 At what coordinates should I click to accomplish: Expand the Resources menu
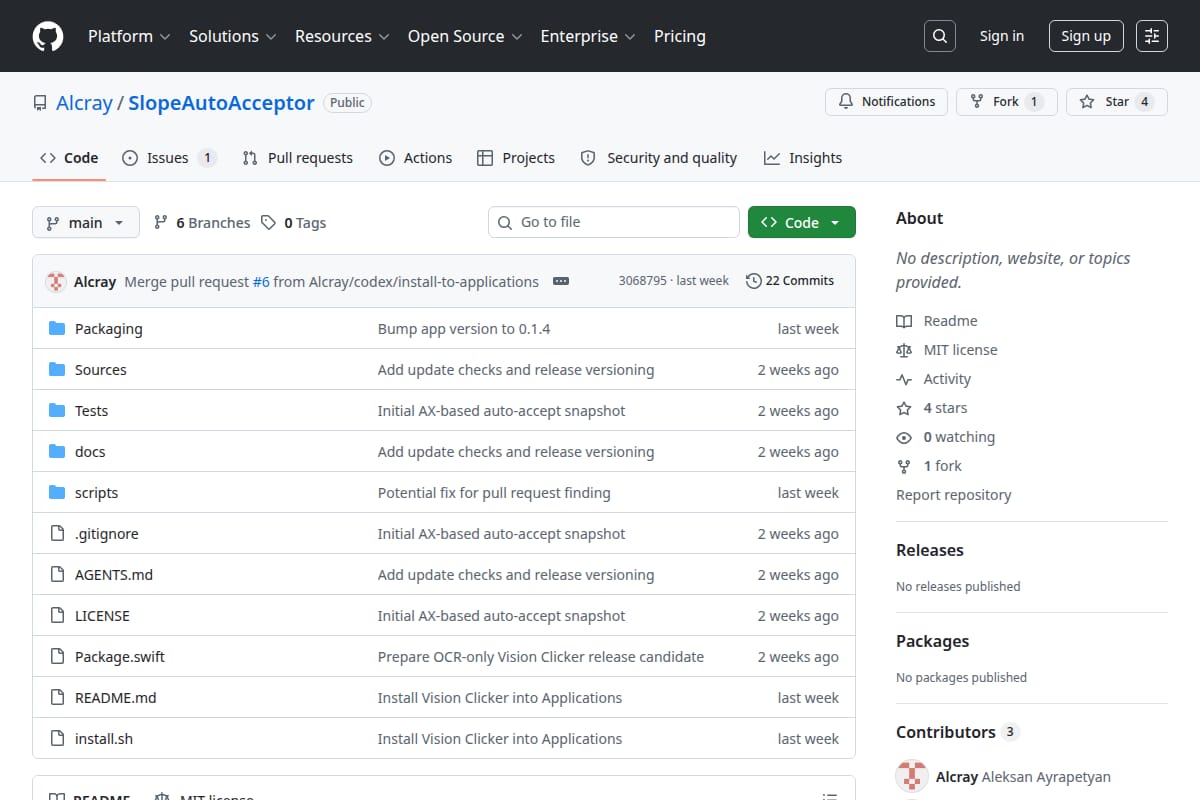[341, 36]
